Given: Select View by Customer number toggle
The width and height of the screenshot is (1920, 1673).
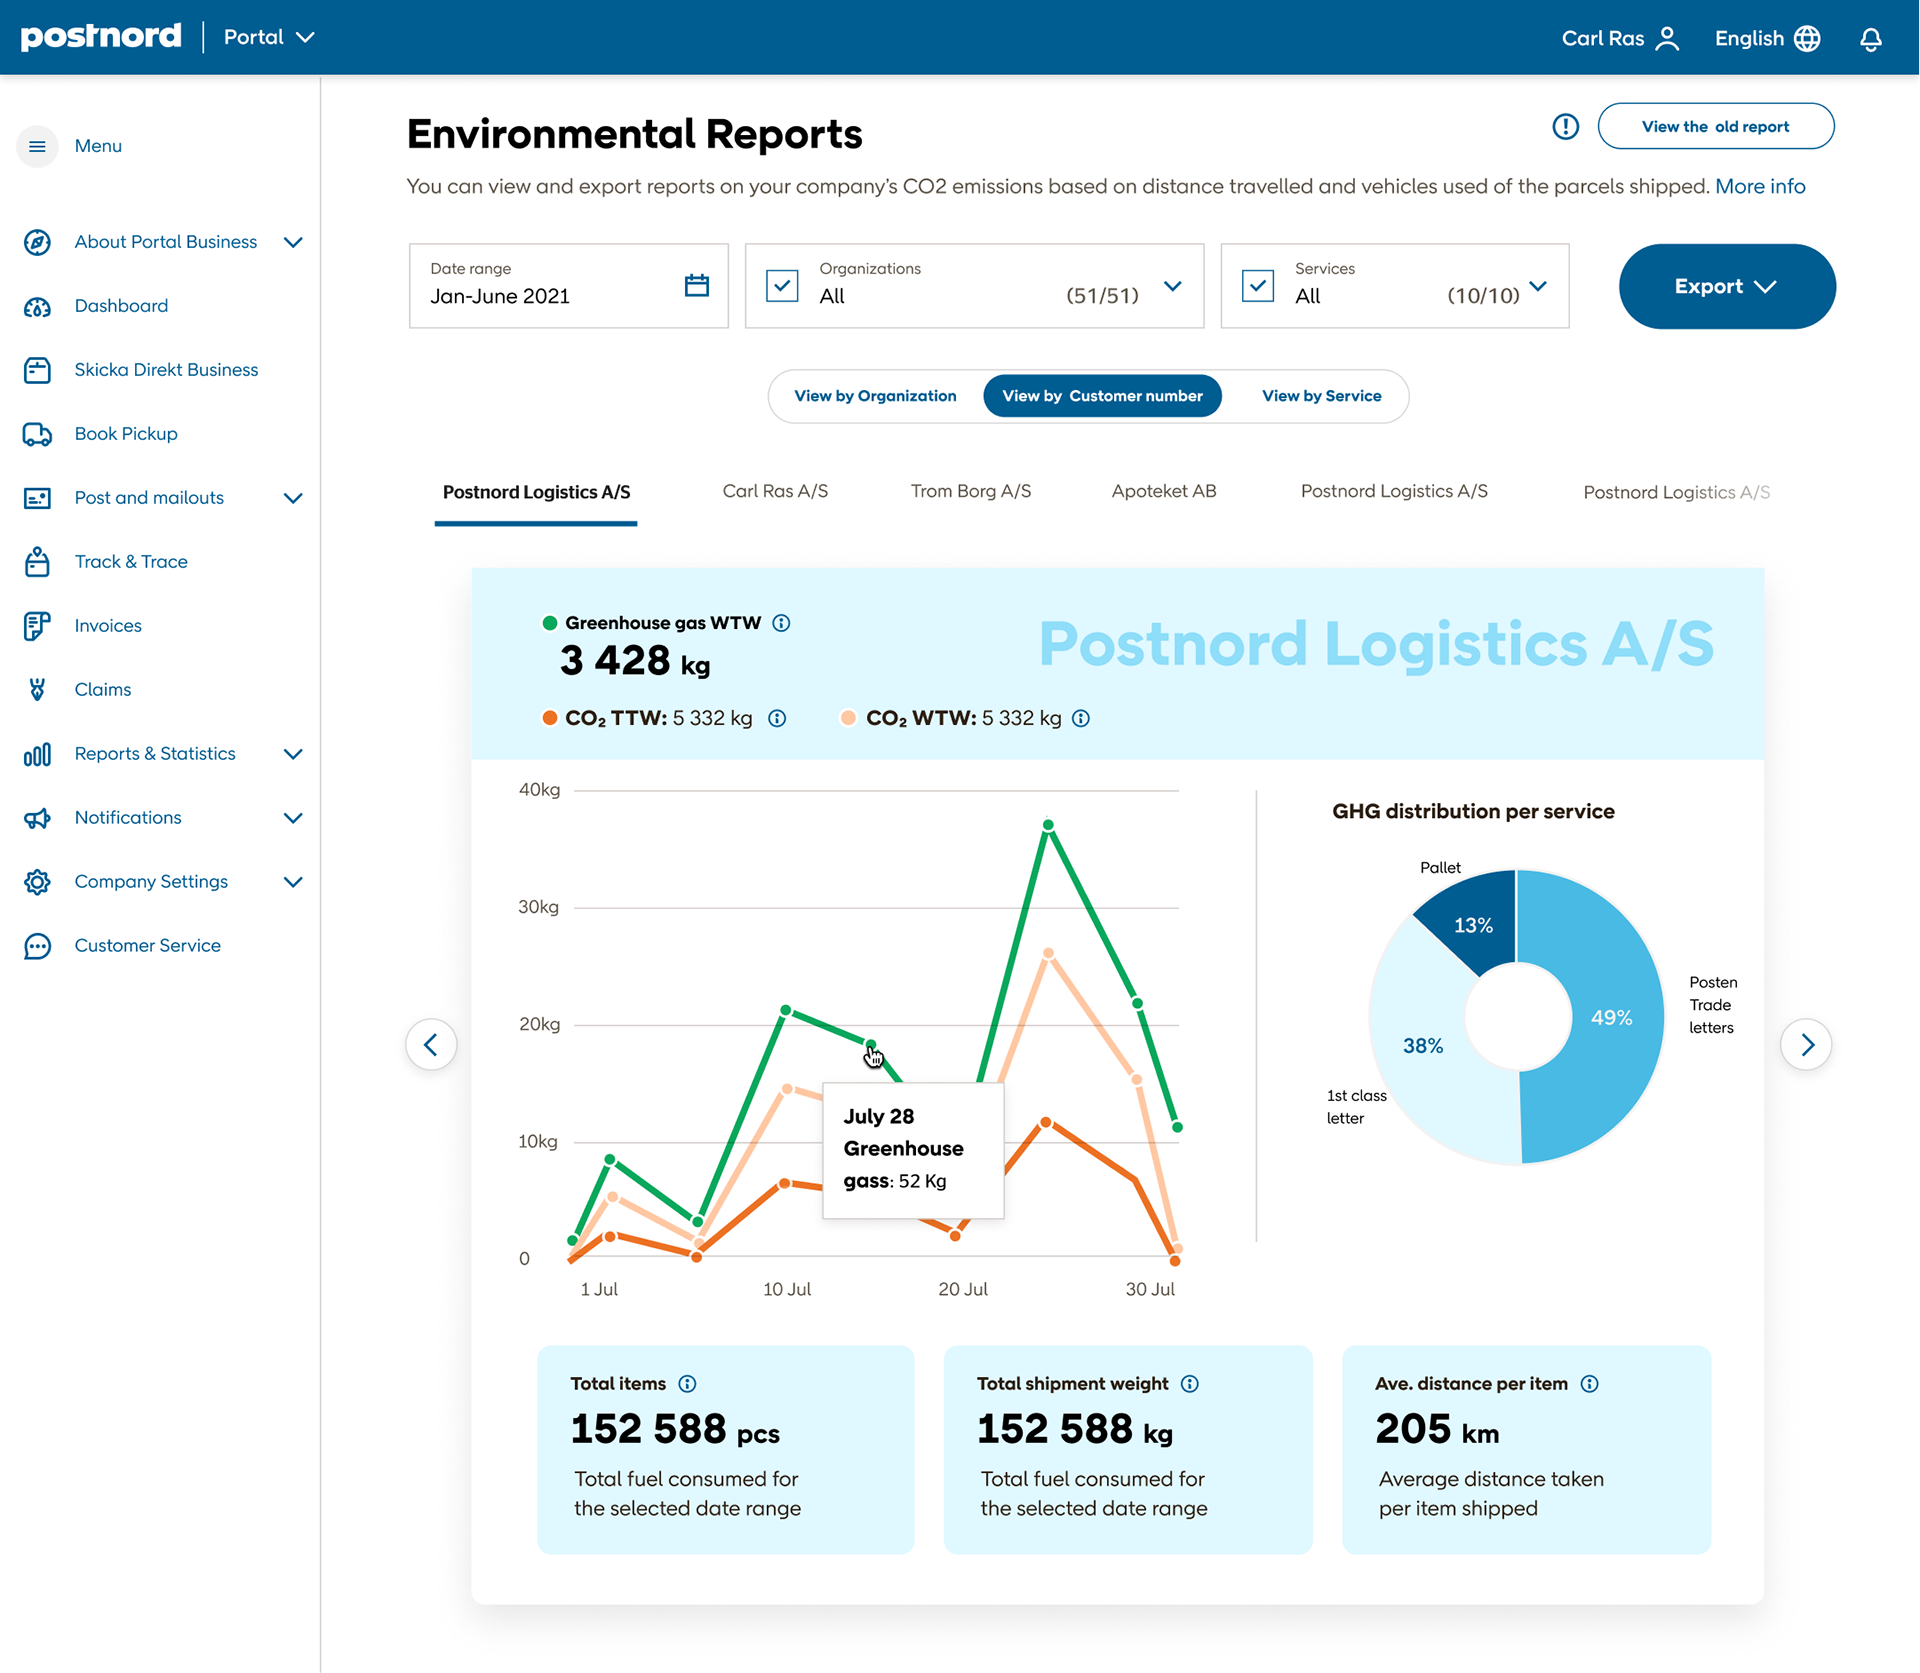Looking at the screenshot, I should [1102, 396].
